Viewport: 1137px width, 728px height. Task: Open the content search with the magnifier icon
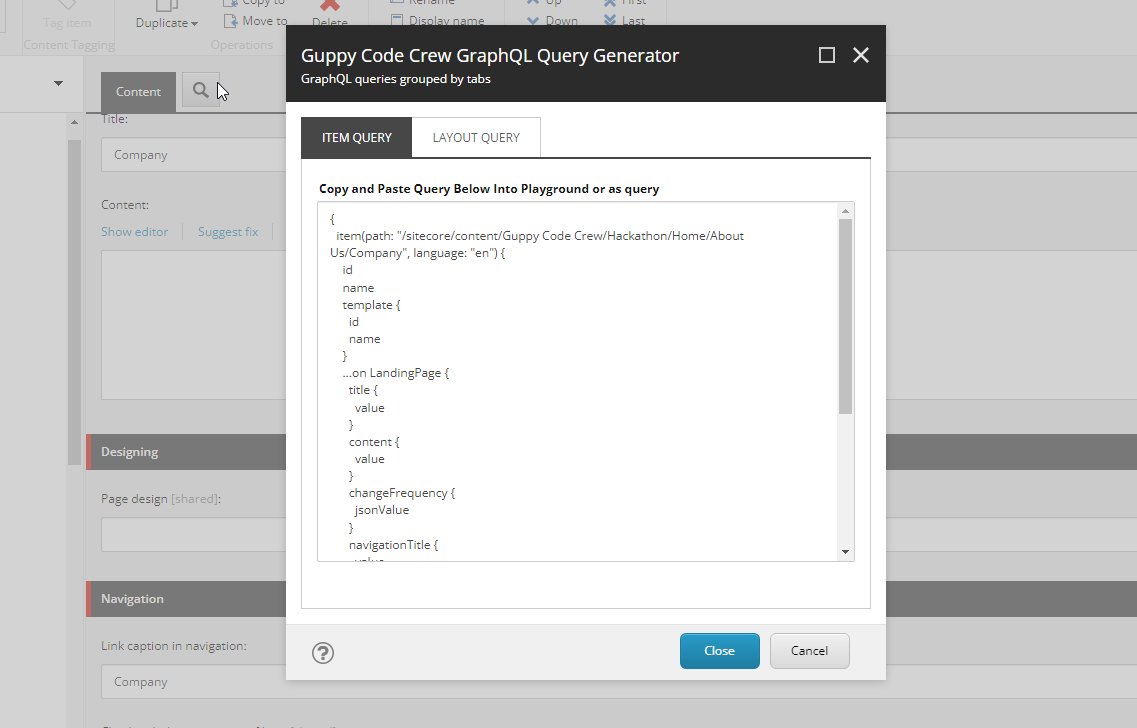point(201,89)
